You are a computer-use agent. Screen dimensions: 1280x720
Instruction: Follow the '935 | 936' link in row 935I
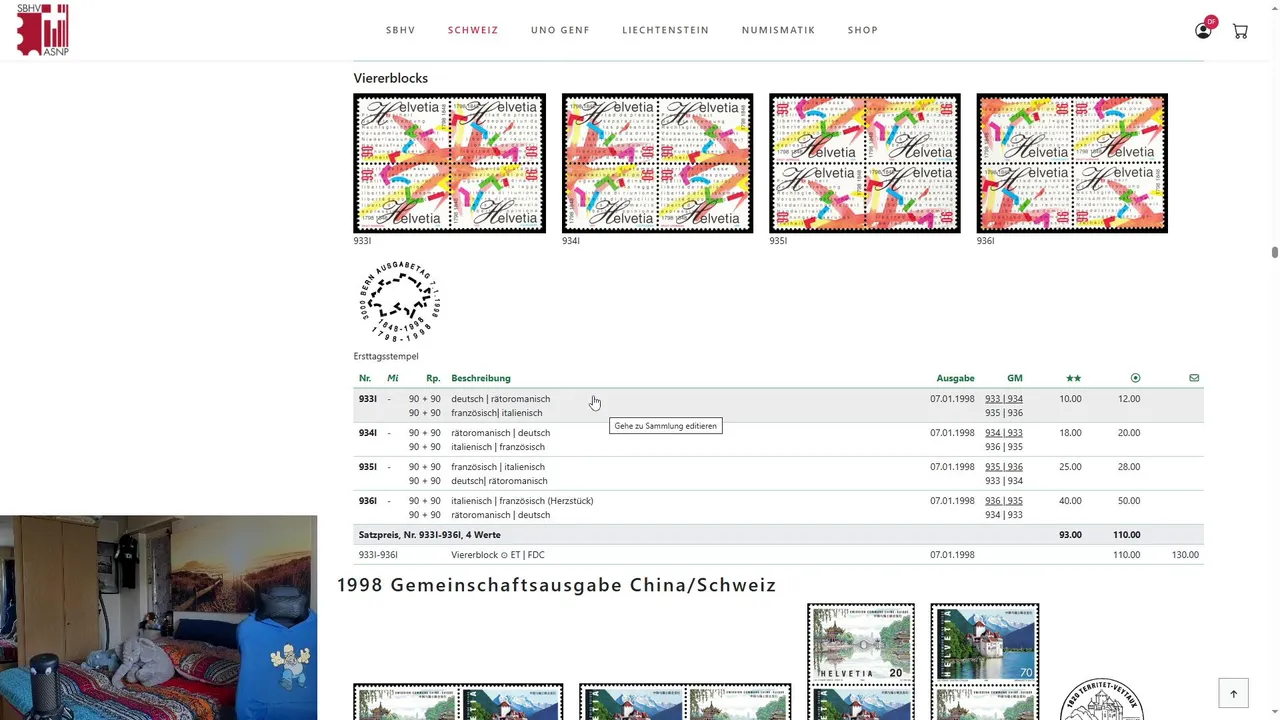point(1004,467)
